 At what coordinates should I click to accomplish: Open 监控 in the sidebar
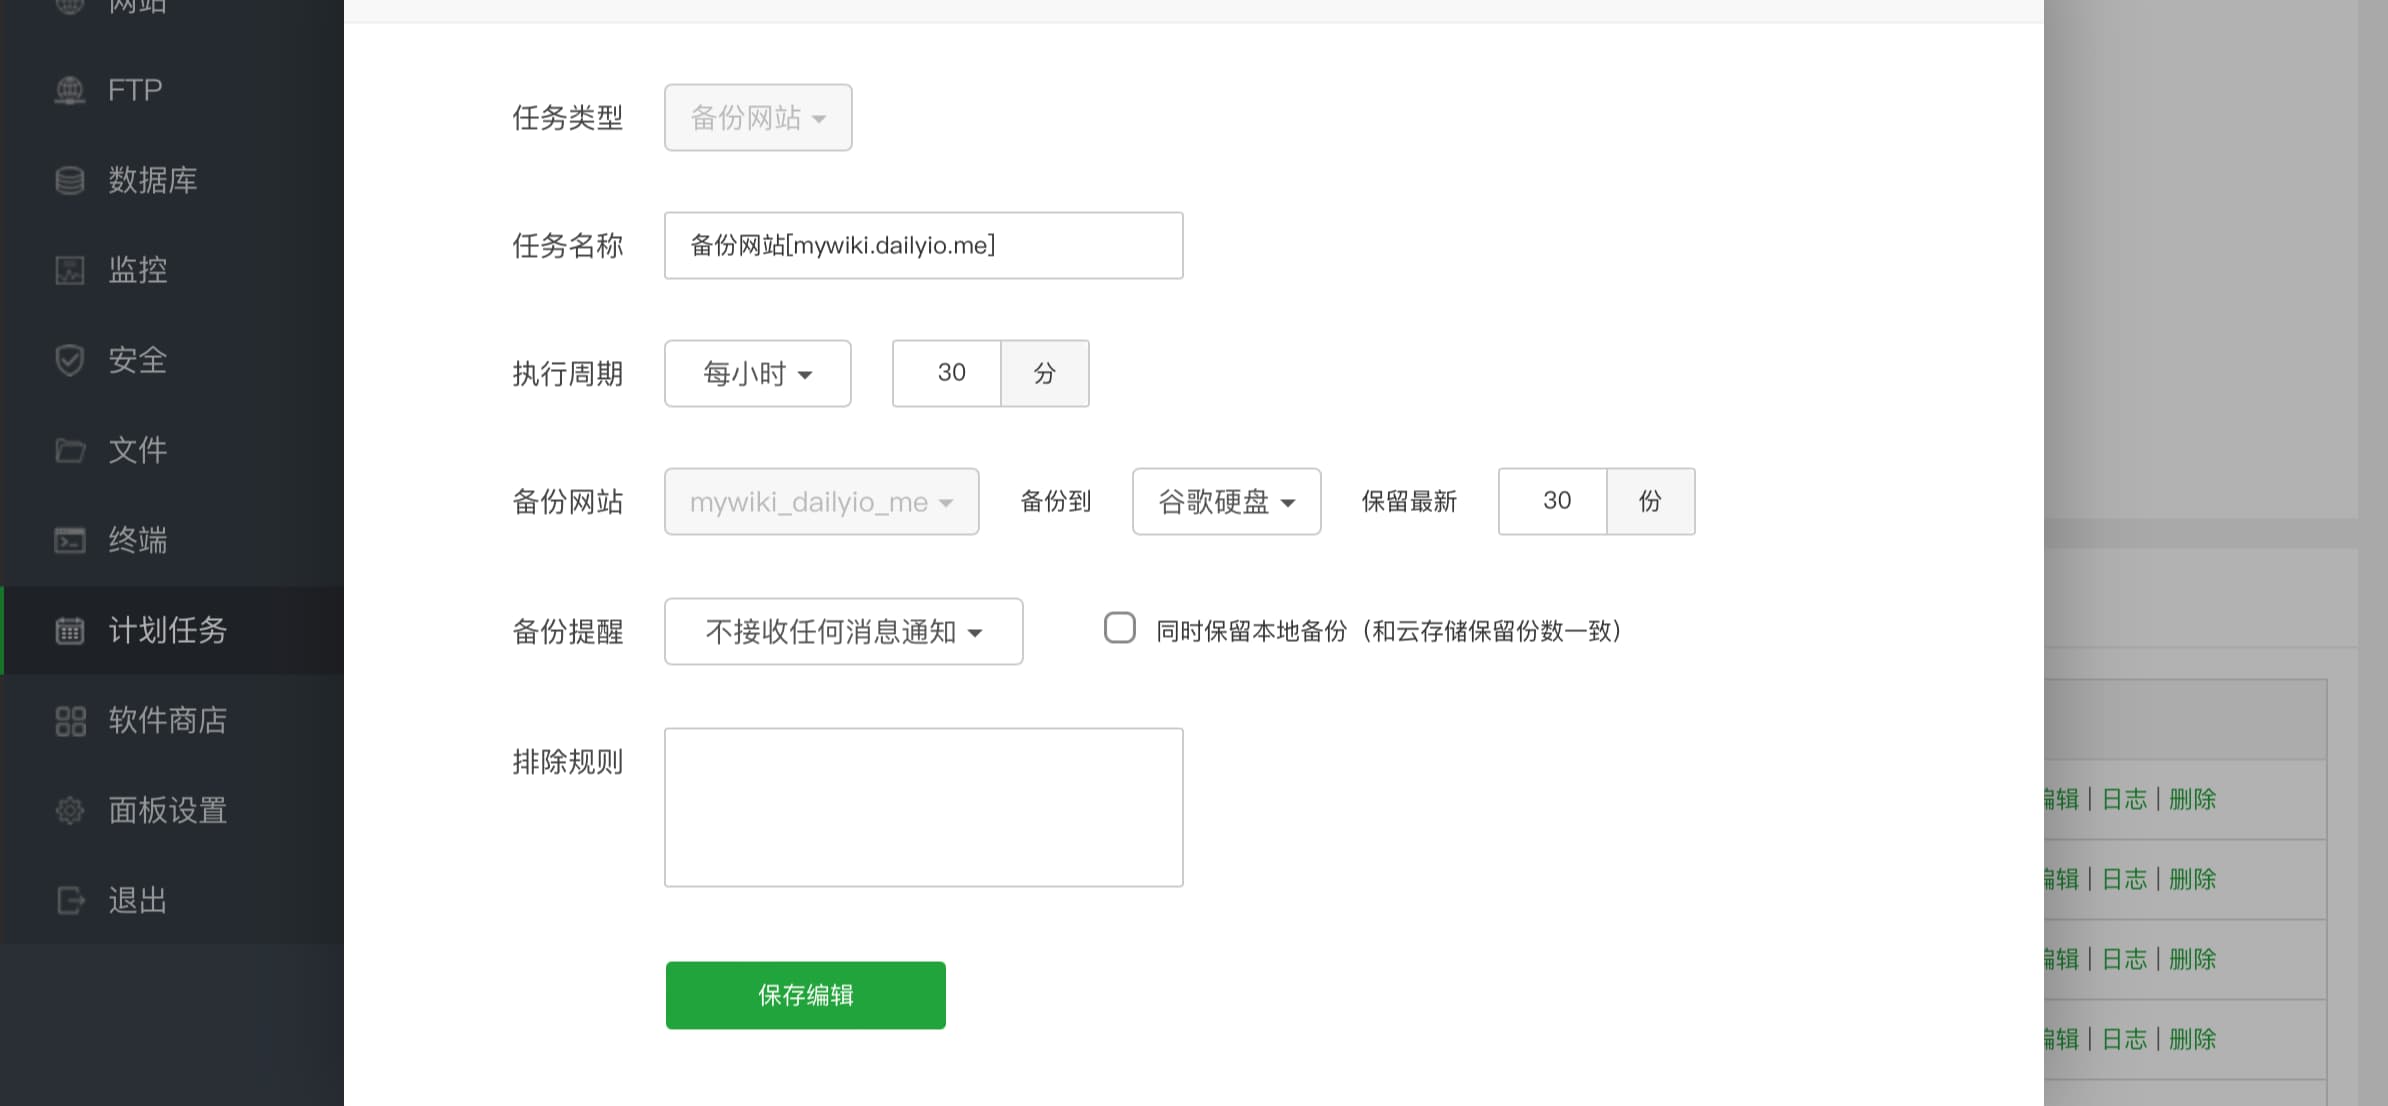pyautogui.click(x=172, y=270)
